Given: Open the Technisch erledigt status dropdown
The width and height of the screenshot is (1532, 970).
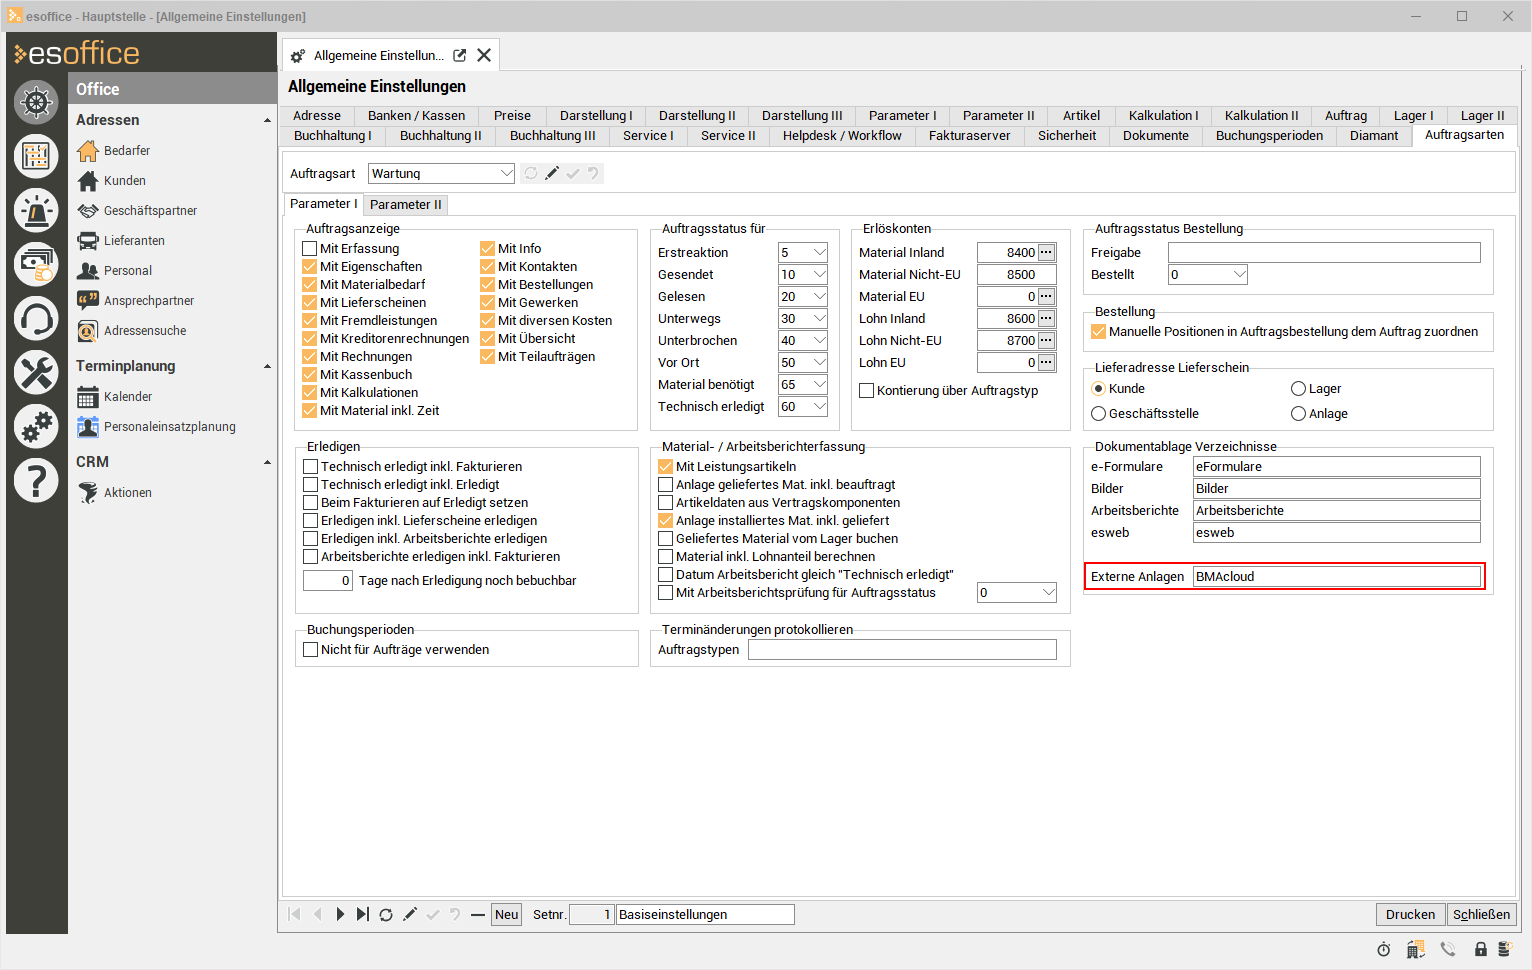Looking at the screenshot, I should 820,407.
